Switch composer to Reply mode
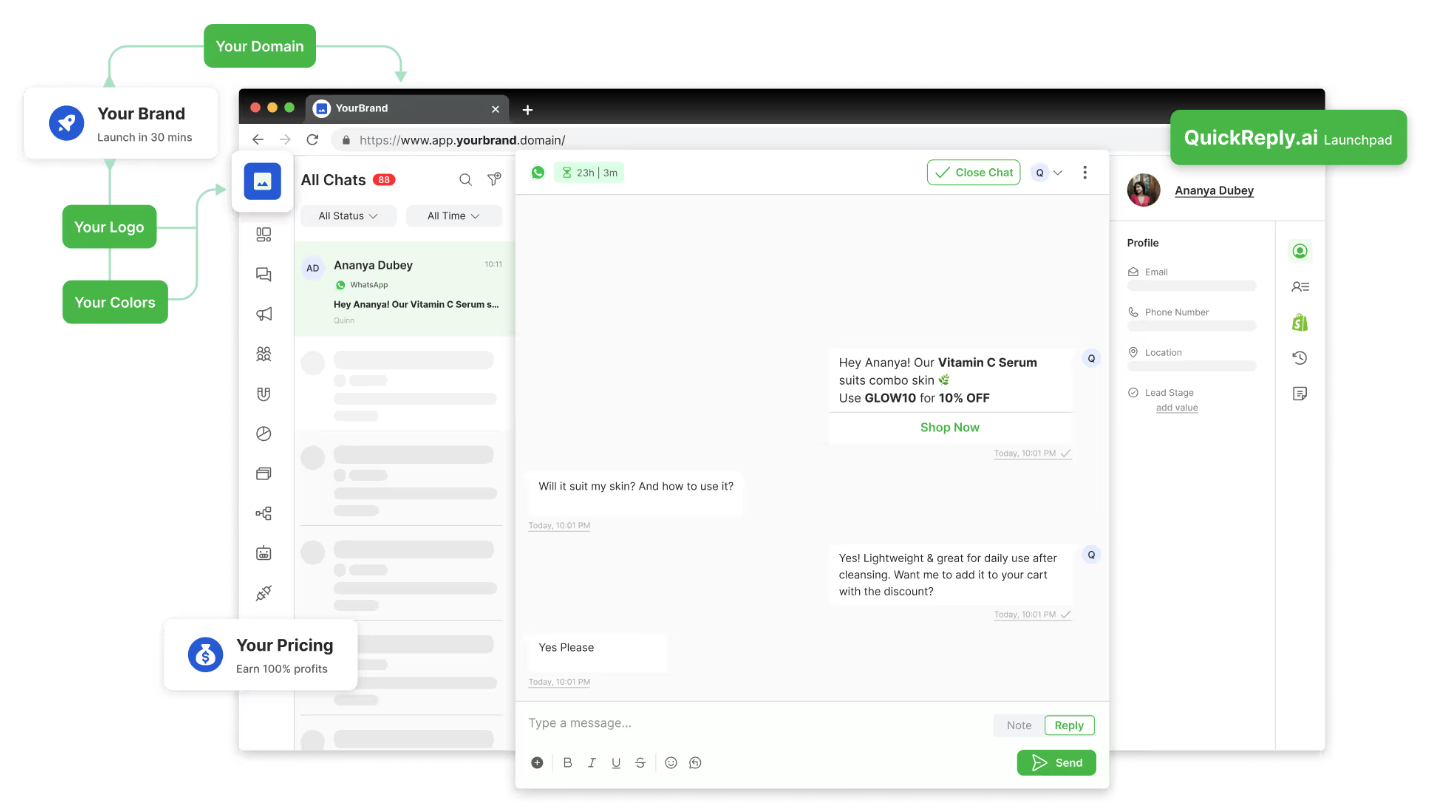 pyautogui.click(x=1069, y=726)
